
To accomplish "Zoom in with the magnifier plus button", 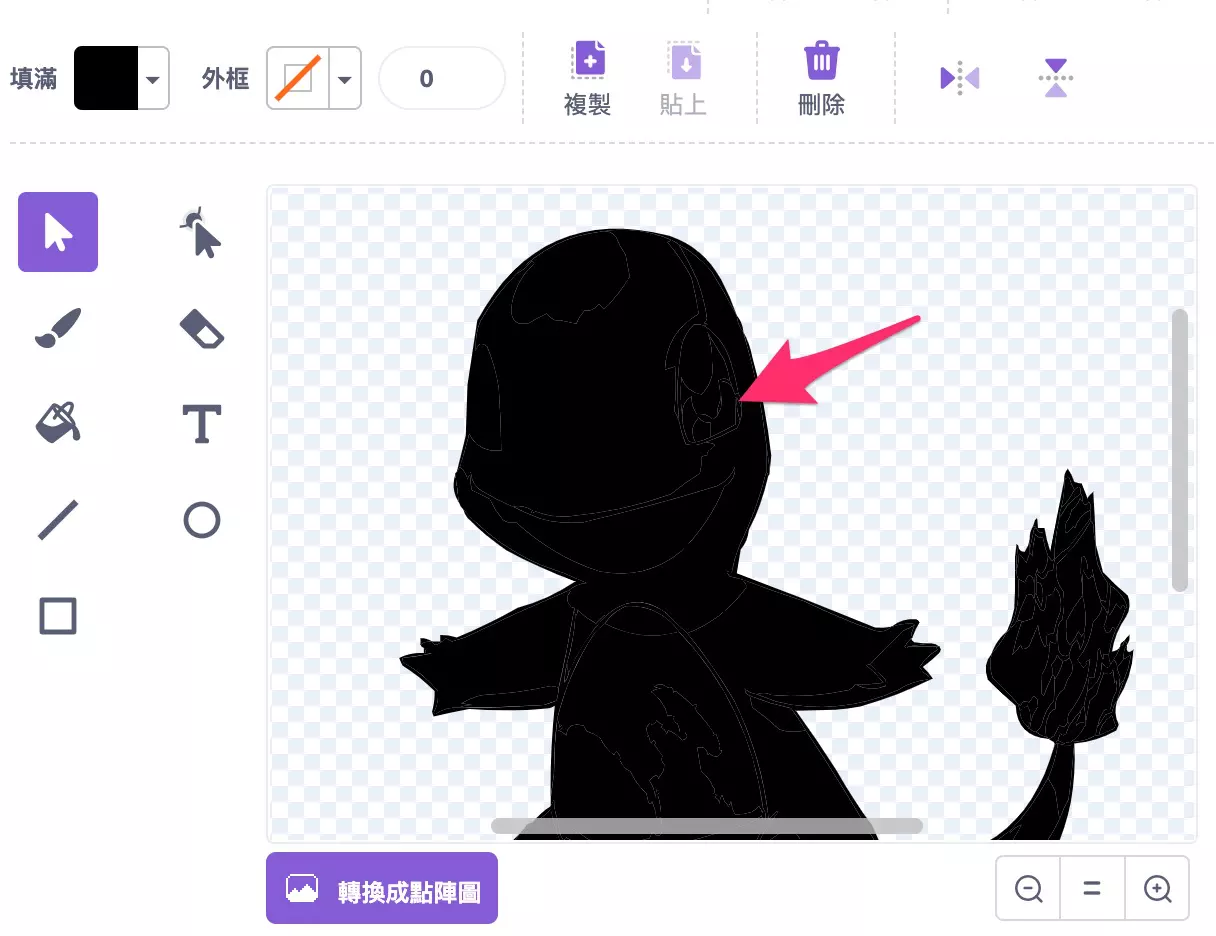I will pyautogui.click(x=1157, y=888).
